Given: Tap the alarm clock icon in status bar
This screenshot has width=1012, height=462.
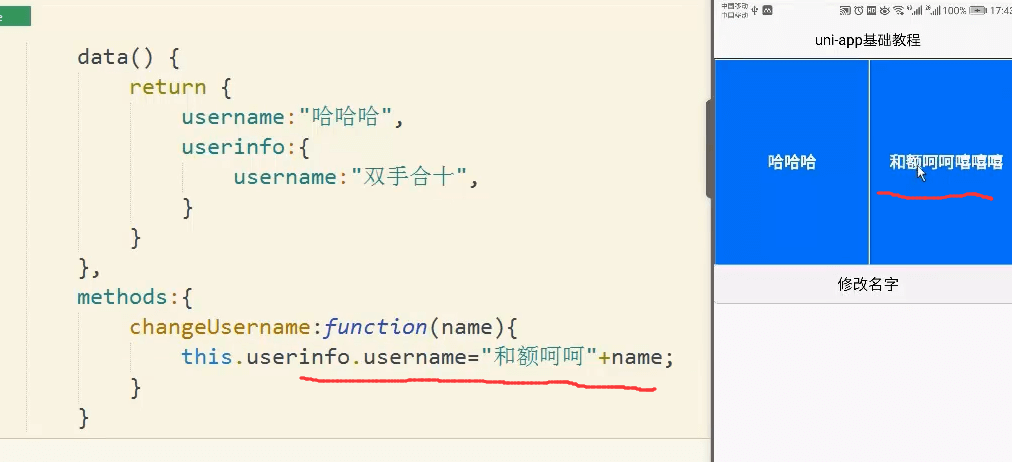Looking at the screenshot, I should pyautogui.click(x=859, y=10).
